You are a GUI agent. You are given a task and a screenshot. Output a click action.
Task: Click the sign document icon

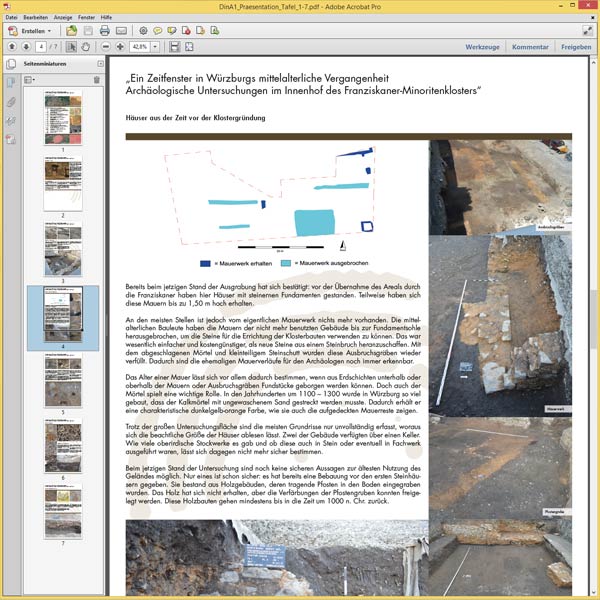click(x=215, y=31)
